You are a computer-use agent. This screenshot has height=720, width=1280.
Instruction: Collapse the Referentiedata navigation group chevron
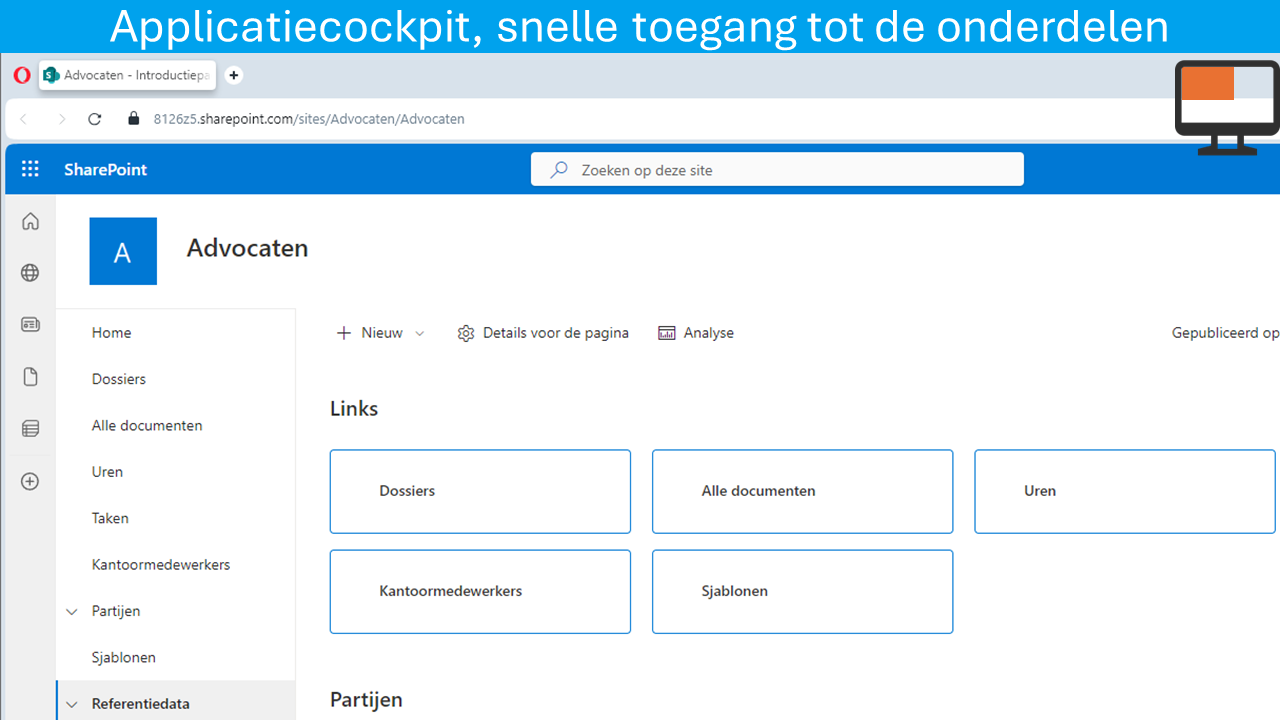[x=71, y=704]
